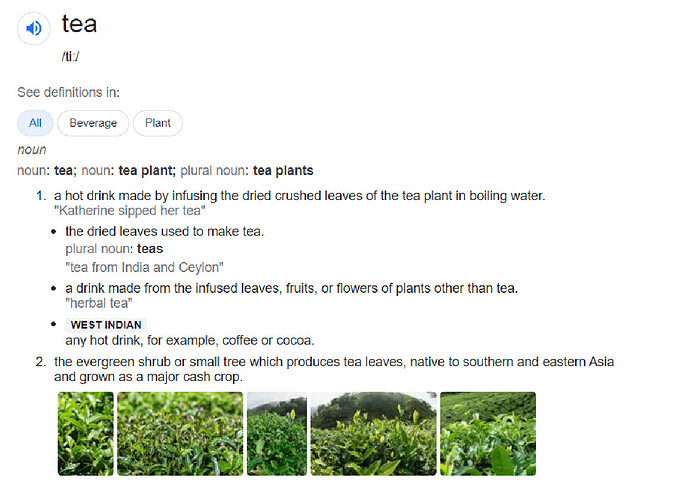Switch to the Beverage definitions filter

(93, 123)
